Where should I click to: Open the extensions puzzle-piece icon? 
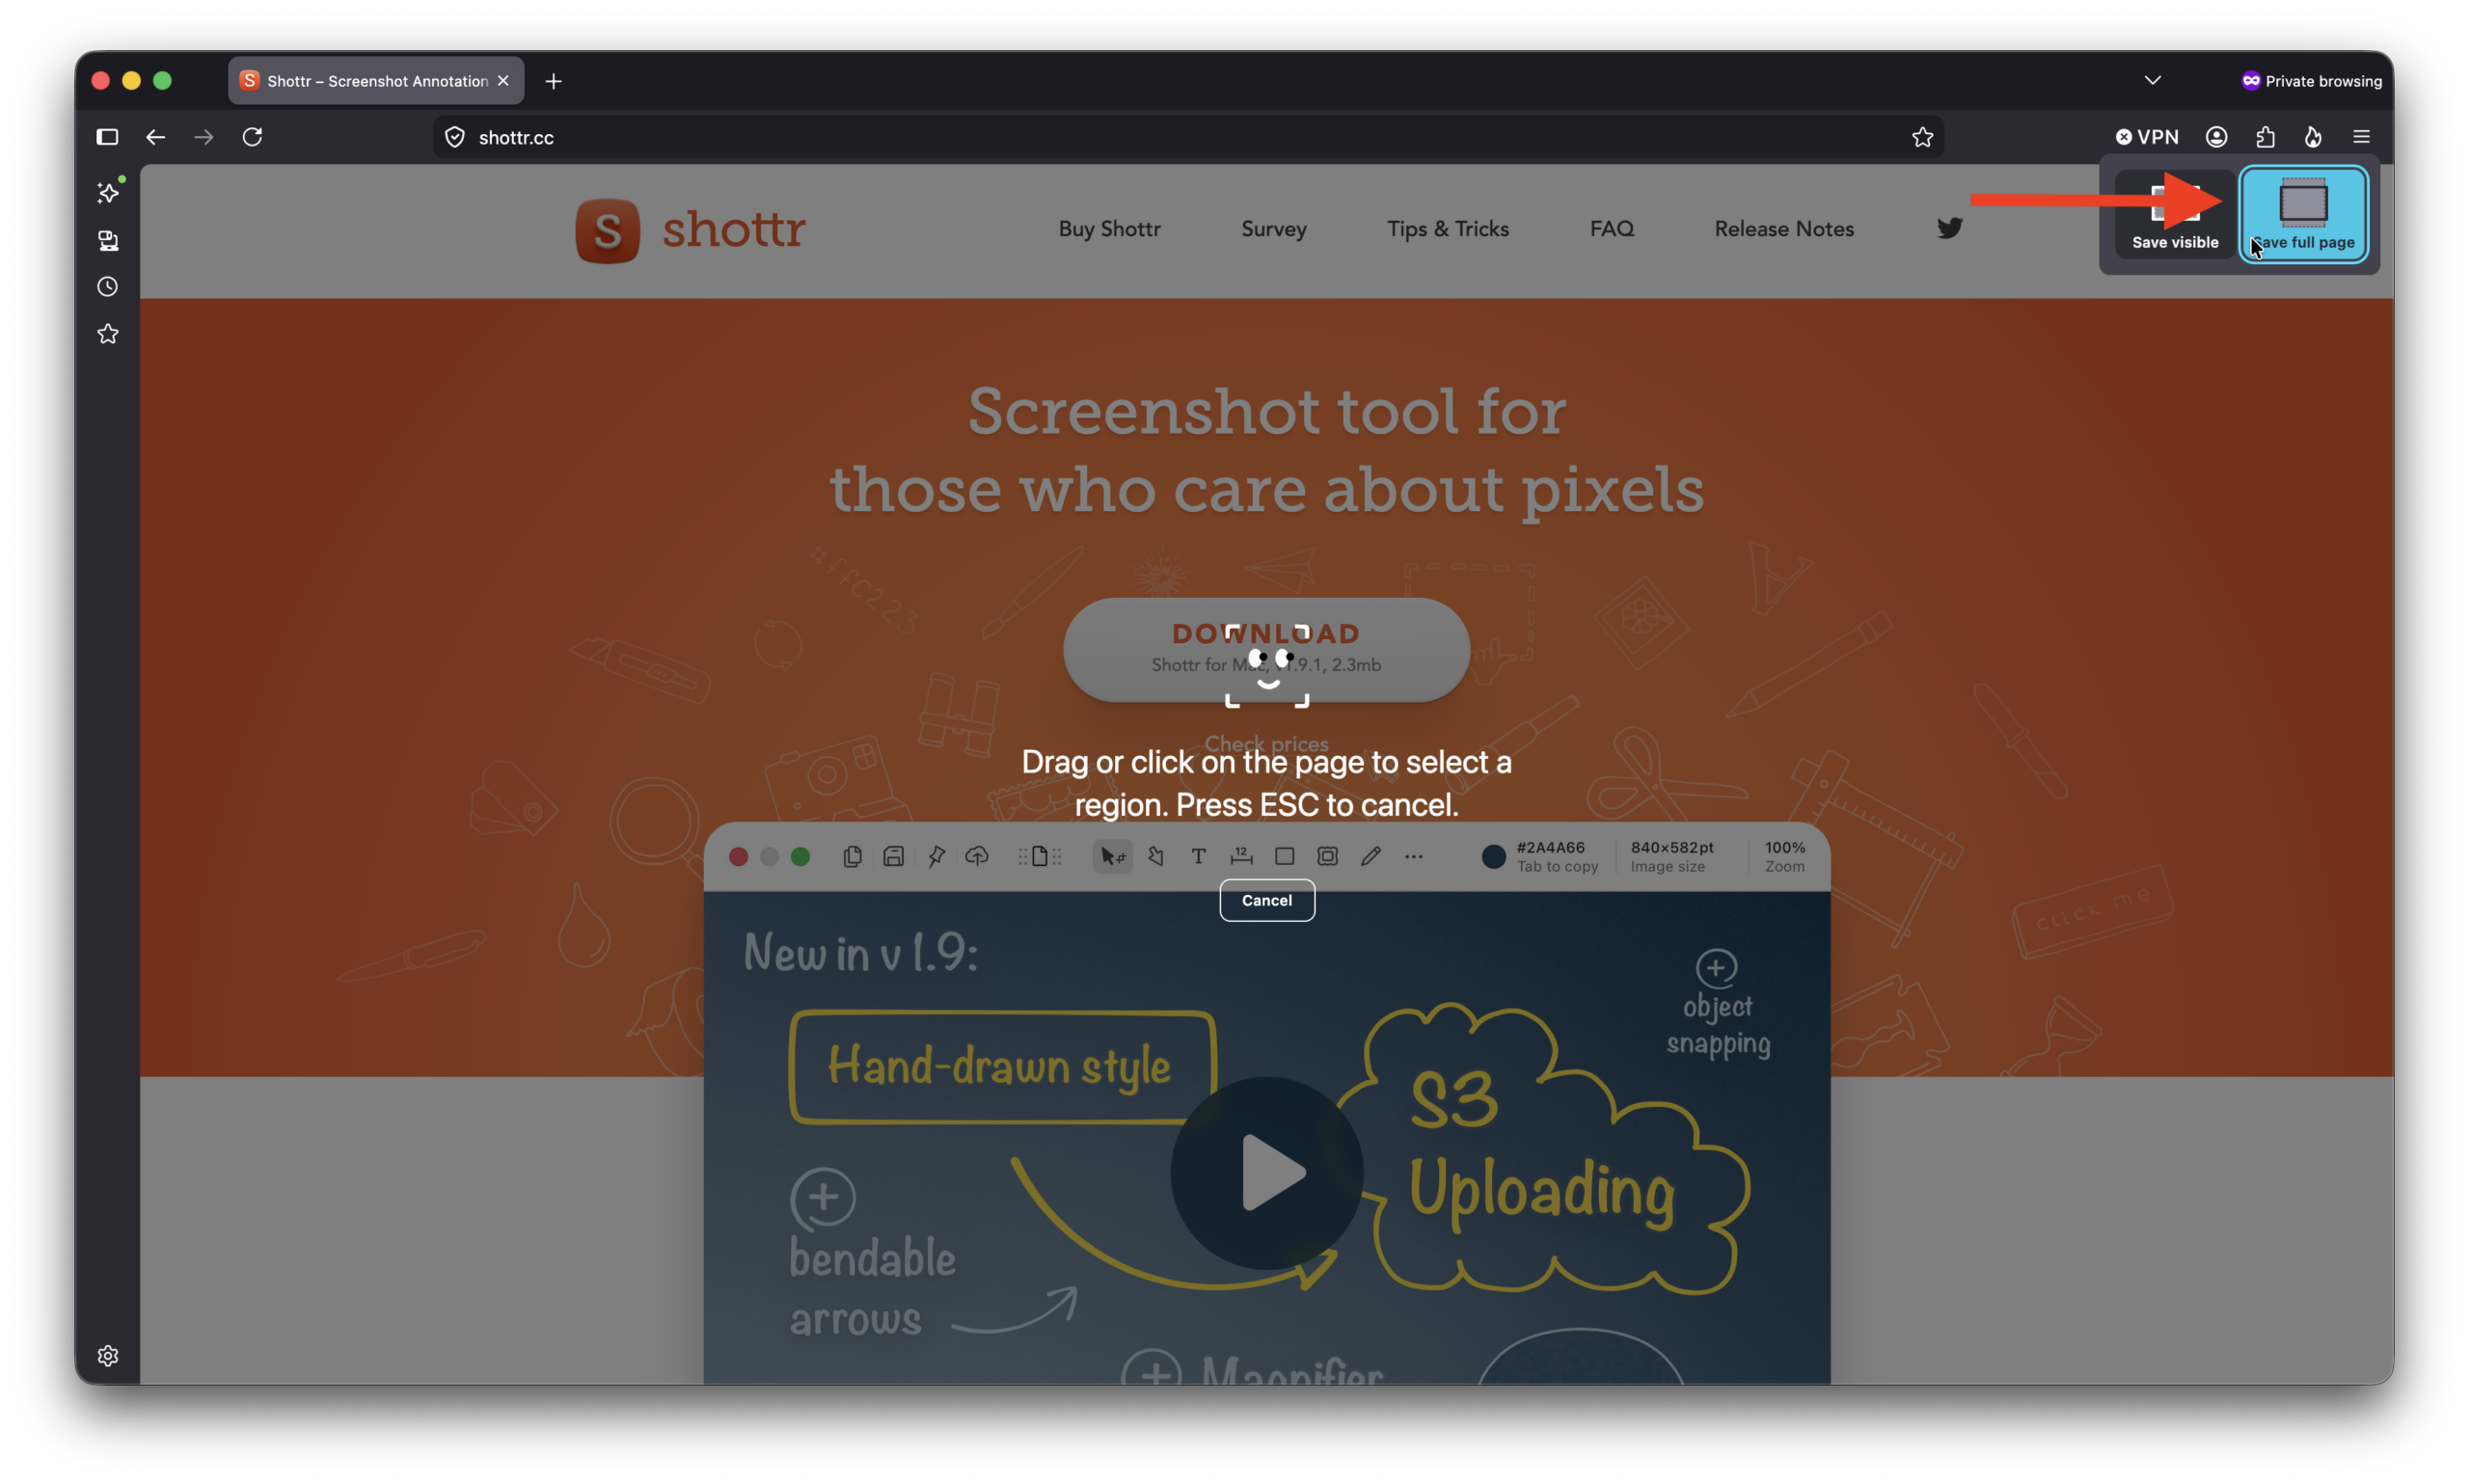pos(2264,137)
